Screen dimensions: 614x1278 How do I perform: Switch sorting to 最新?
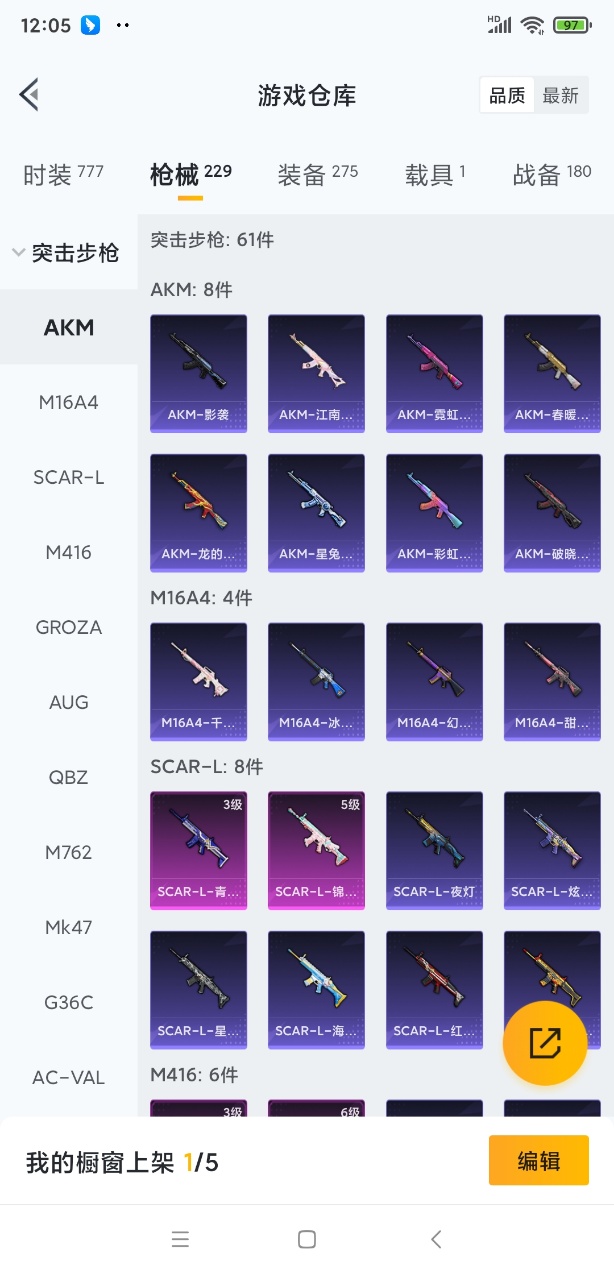(x=561, y=96)
